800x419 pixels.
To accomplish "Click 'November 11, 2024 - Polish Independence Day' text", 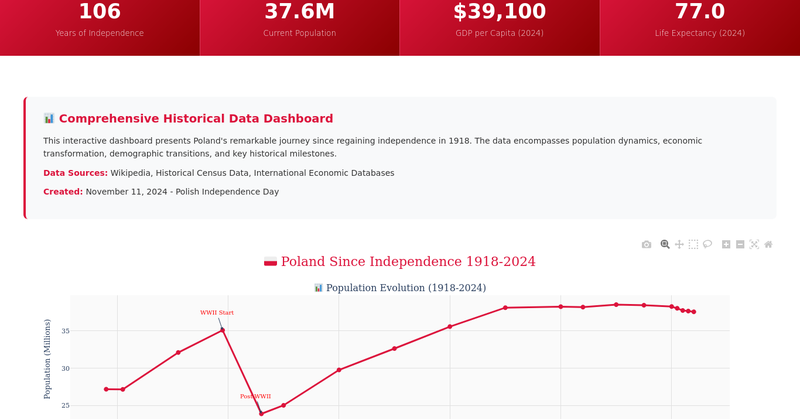I will pyautogui.click(x=182, y=192).
